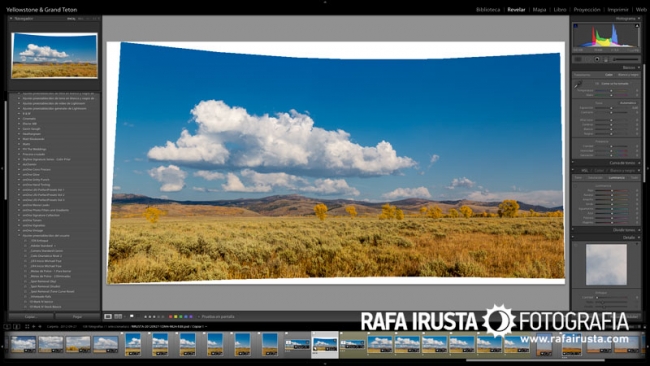Open the main window display icon
The height and width of the screenshot is (366, 650).
(x=7, y=327)
